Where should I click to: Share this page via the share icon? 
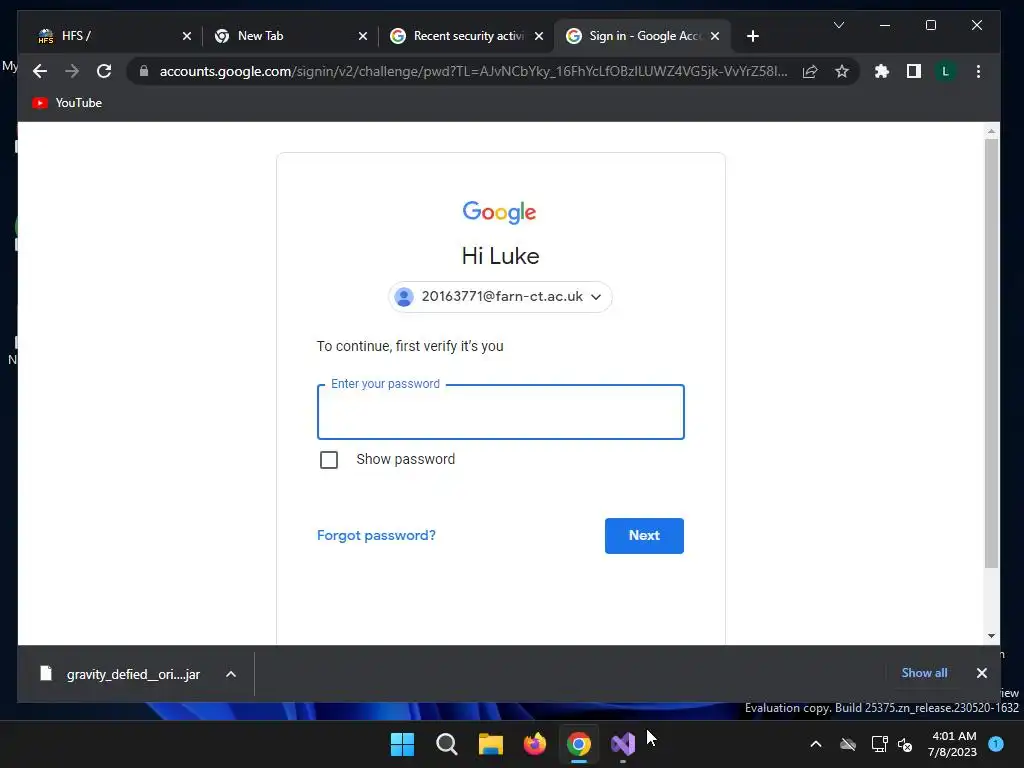pos(810,71)
